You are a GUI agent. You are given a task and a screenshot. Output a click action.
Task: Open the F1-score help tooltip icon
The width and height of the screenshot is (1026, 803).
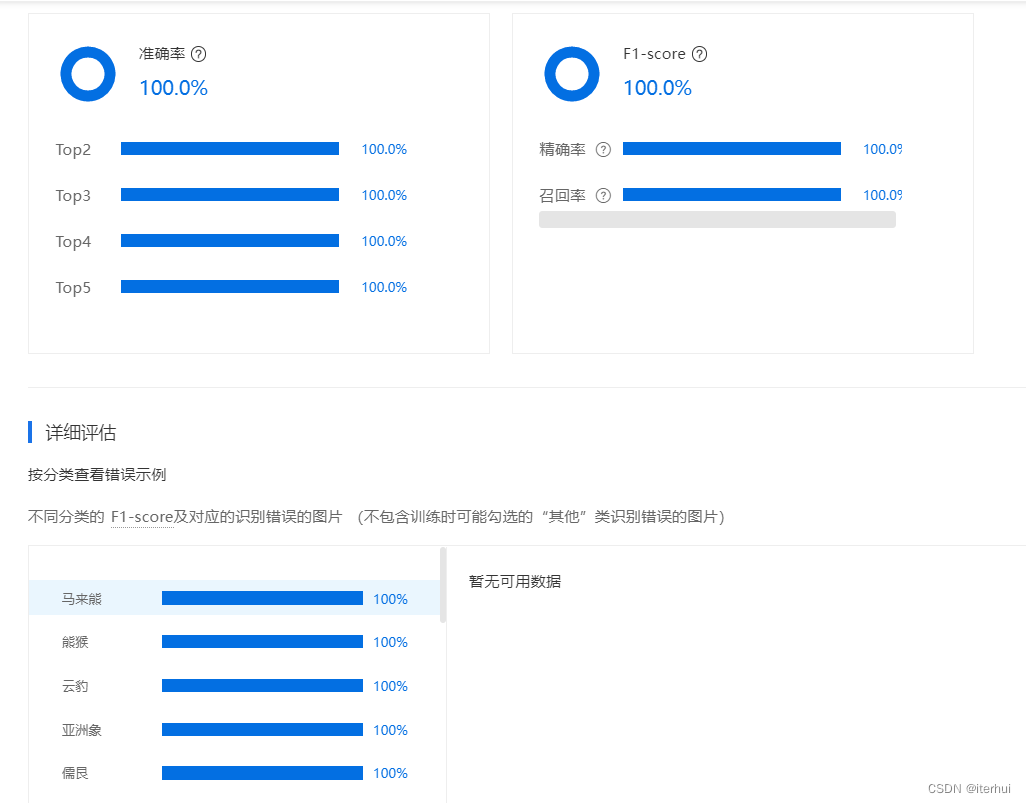pos(700,54)
